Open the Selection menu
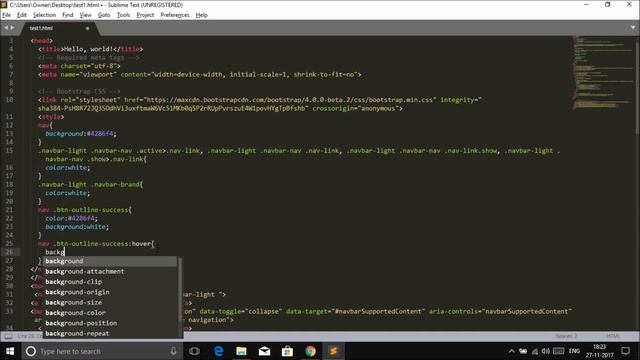 [44, 15]
